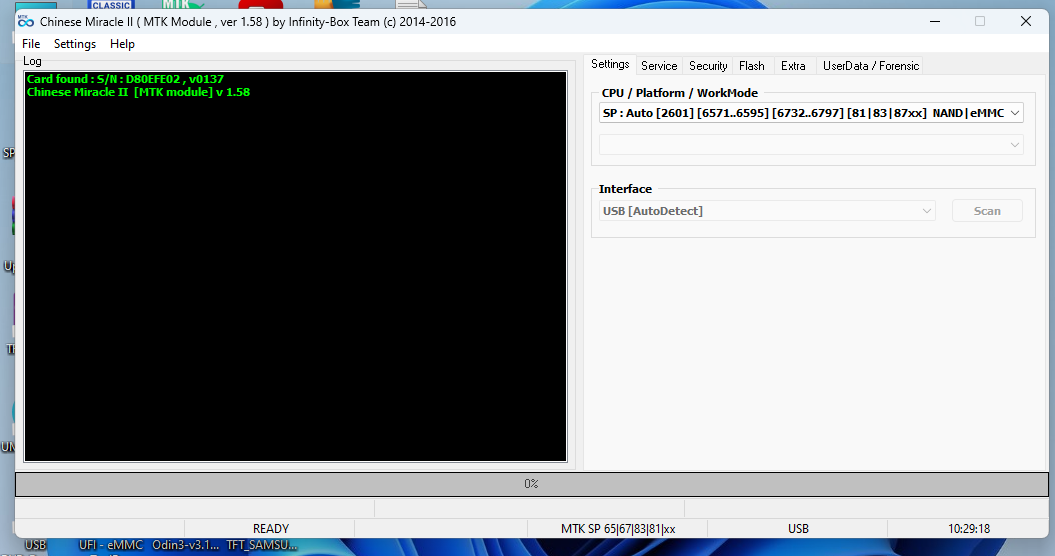Select the CLASSIC desktop shortcut icon
The image size is (1055, 556).
pos(111,5)
